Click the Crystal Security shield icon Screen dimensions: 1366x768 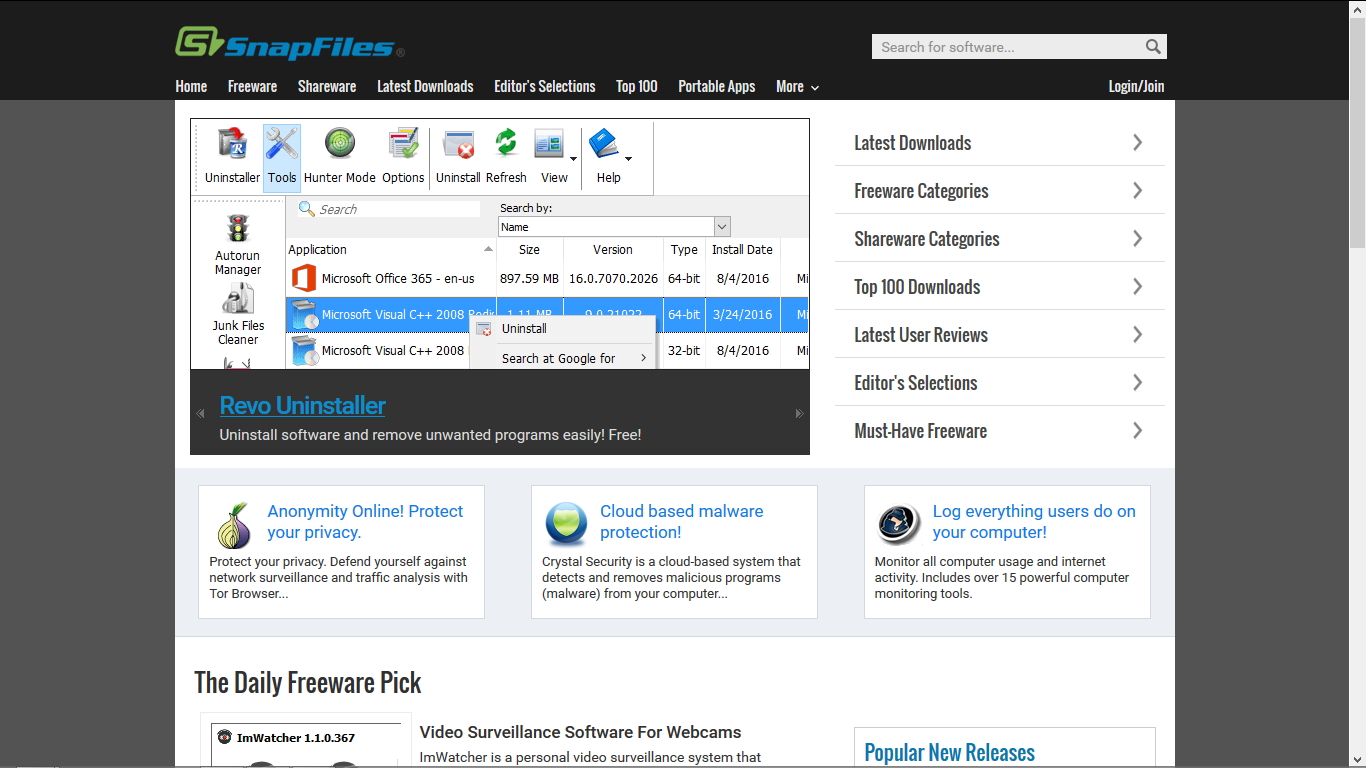pos(566,524)
